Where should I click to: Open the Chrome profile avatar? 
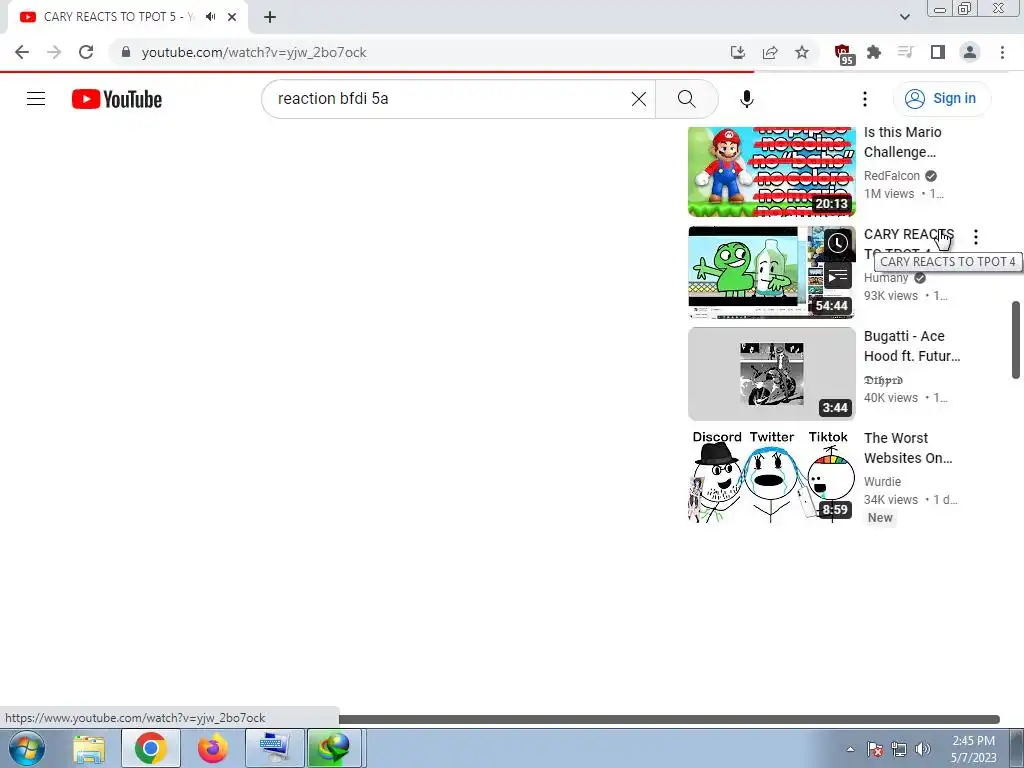(x=970, y=52)
